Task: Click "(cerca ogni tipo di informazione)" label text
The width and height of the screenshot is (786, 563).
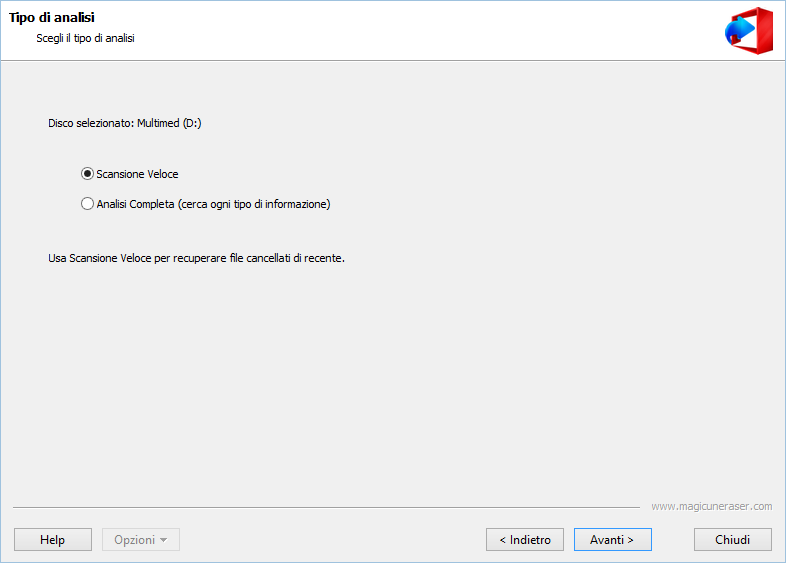Action: 254,204
